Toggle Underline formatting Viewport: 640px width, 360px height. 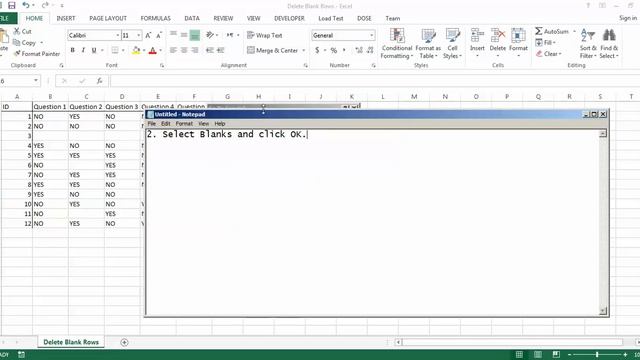pos(94,50)
